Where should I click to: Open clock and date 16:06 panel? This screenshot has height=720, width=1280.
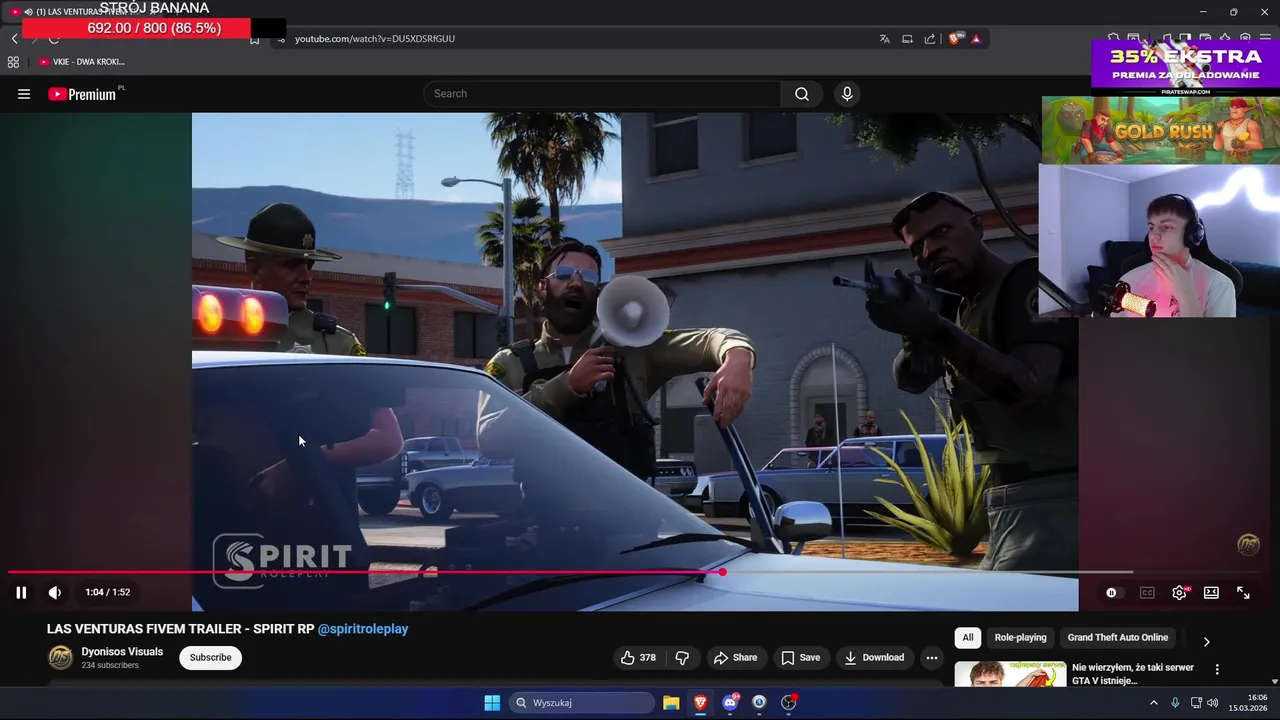tap(1248, 703)
